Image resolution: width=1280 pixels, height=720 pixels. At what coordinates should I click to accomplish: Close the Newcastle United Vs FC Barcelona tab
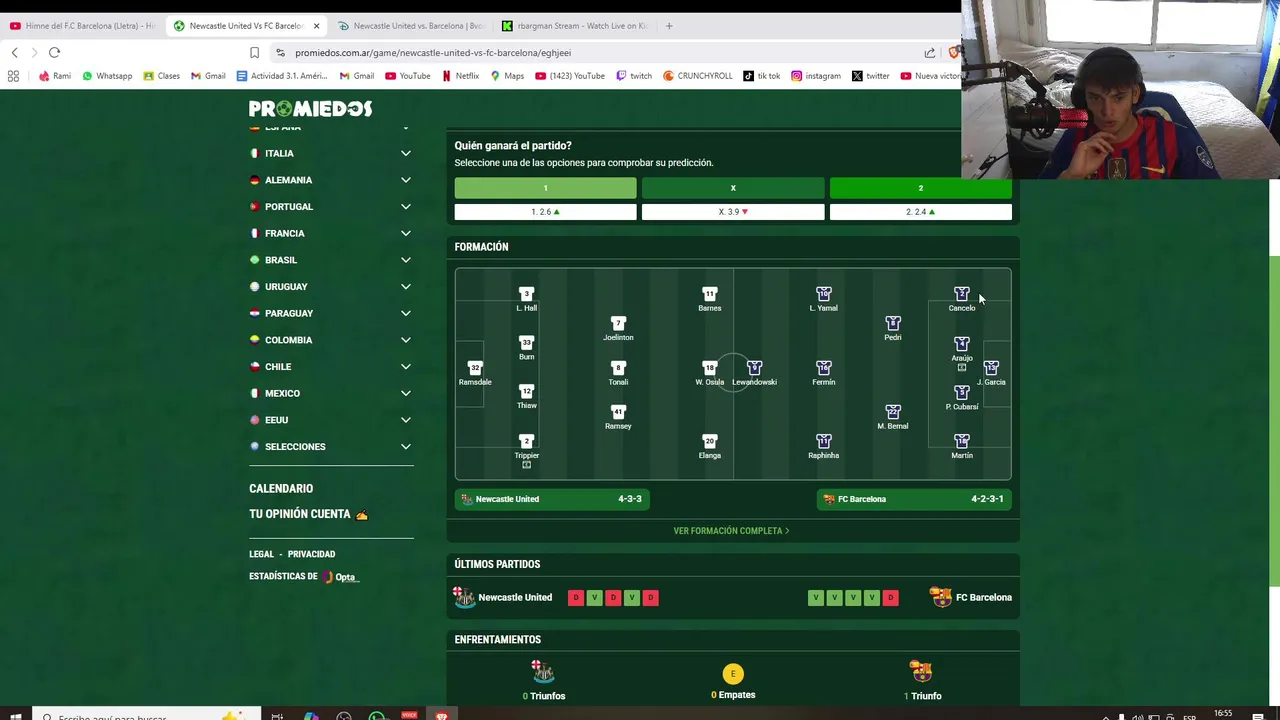pyautogui.click(x=317, y=26)
